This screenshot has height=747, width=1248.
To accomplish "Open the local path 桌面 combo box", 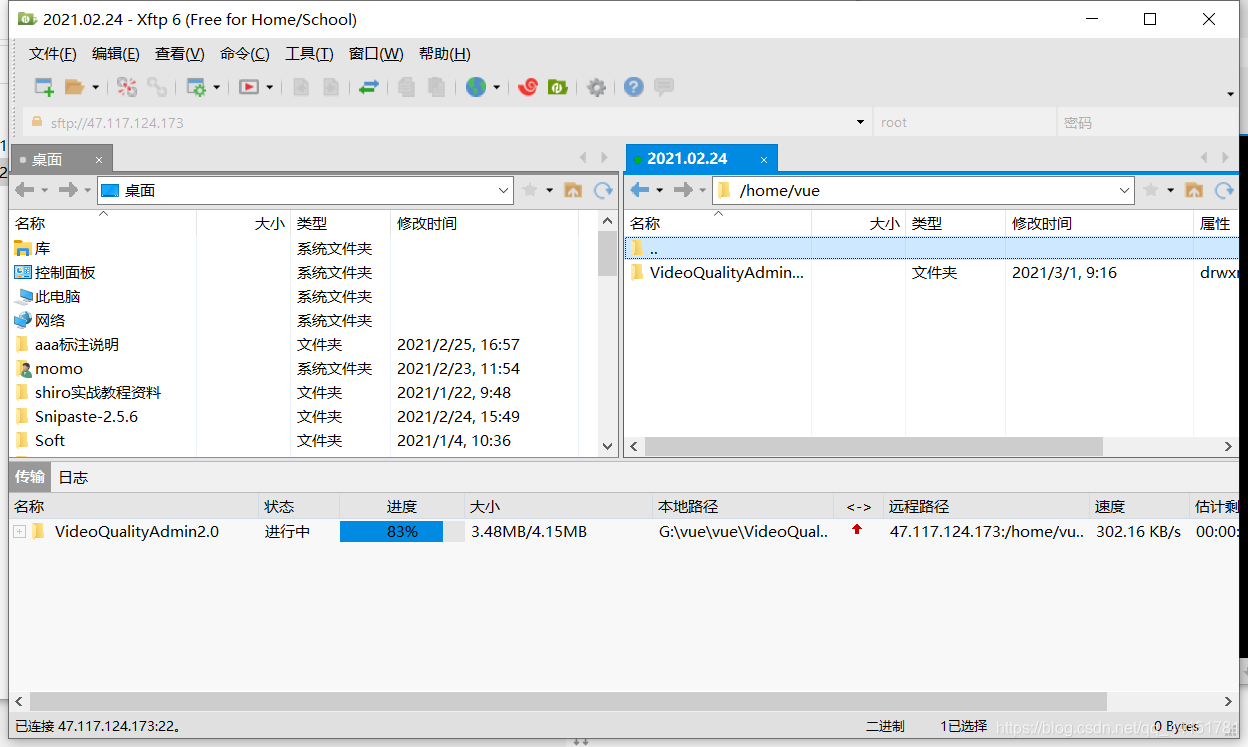I will [x=305, y=190].
